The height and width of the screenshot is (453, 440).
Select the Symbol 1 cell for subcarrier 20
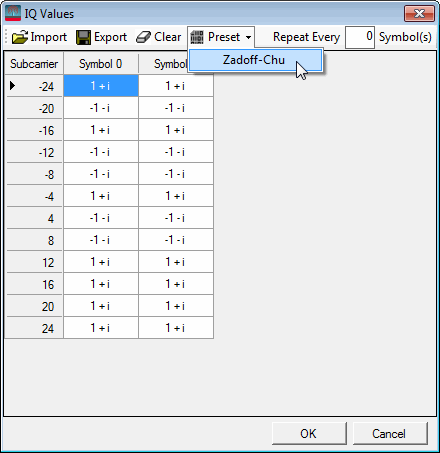[176, 306]
